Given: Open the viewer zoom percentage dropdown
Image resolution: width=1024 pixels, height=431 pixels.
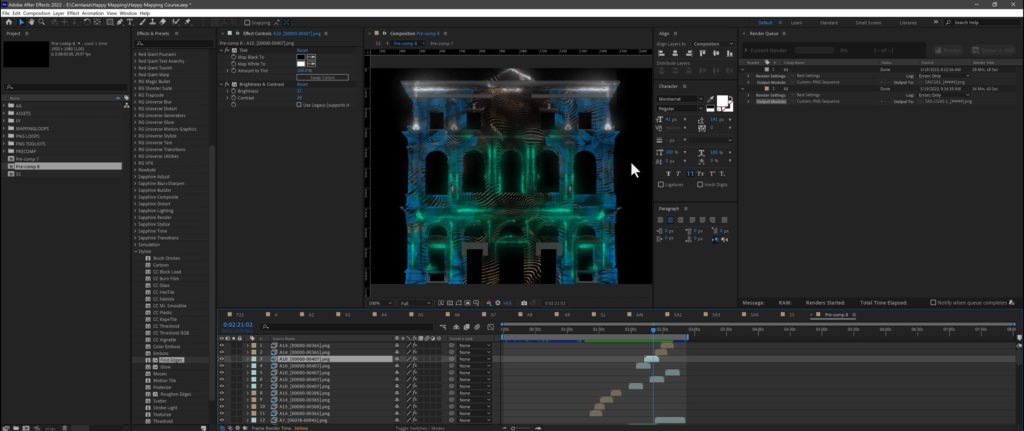Looking at the screenshot, I should click(380, 303).
